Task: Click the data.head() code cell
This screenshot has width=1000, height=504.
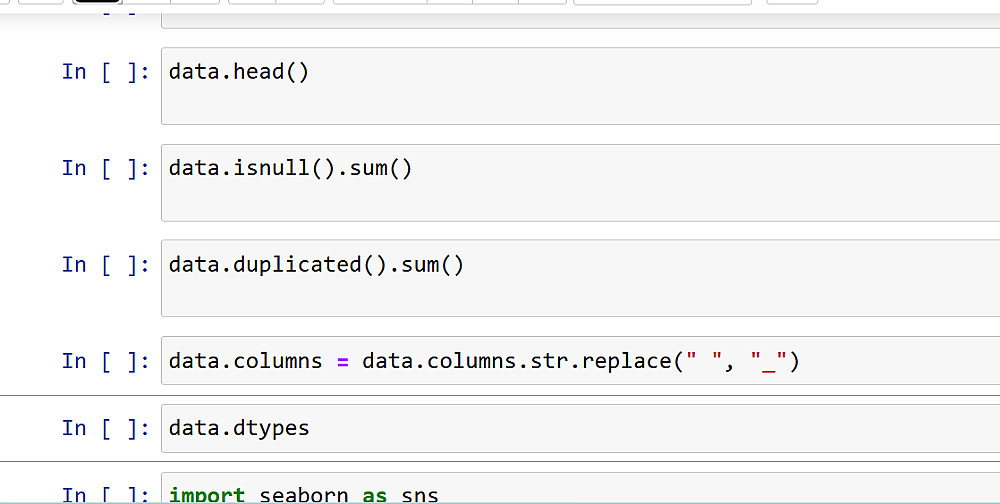Action: (580, 86)
